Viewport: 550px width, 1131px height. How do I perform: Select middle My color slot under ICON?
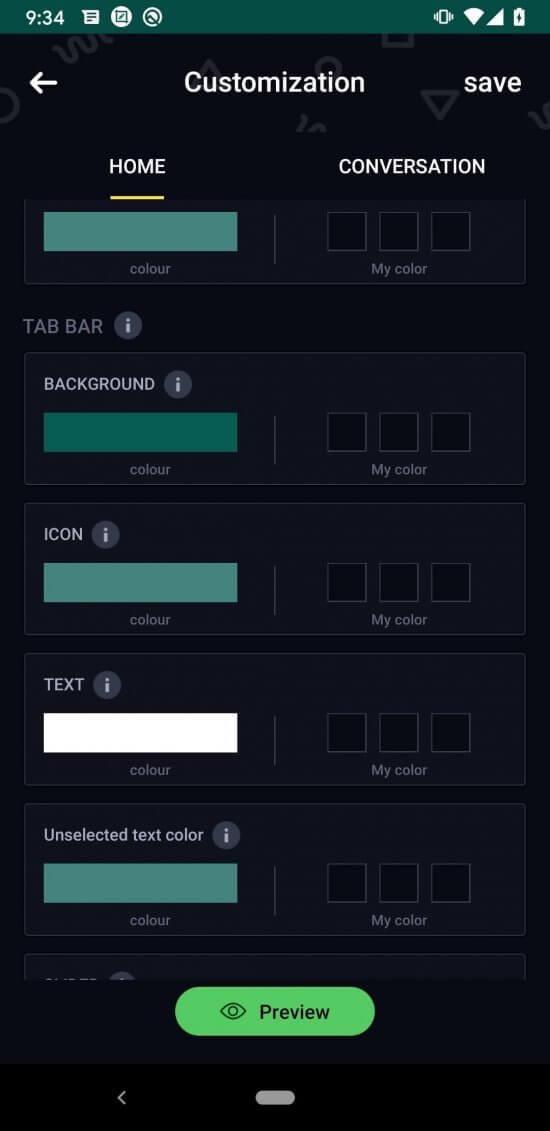(399, 582)
